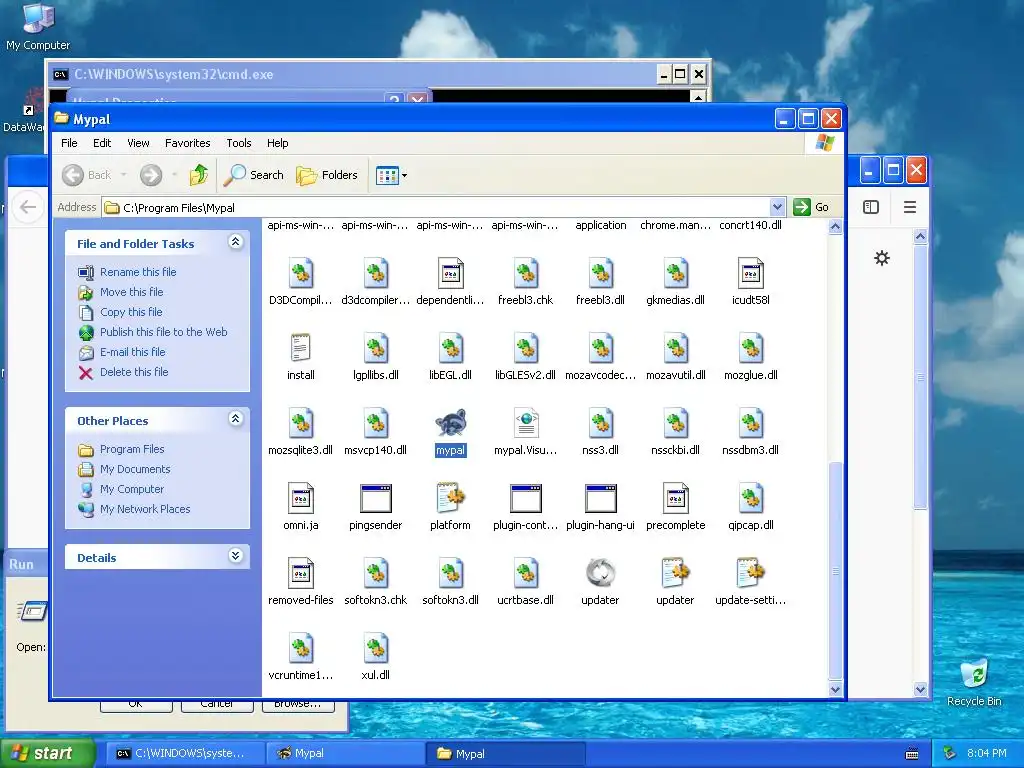
Task: Collapse the File and Folder Tasks panel
Action: tap(236, 242)
